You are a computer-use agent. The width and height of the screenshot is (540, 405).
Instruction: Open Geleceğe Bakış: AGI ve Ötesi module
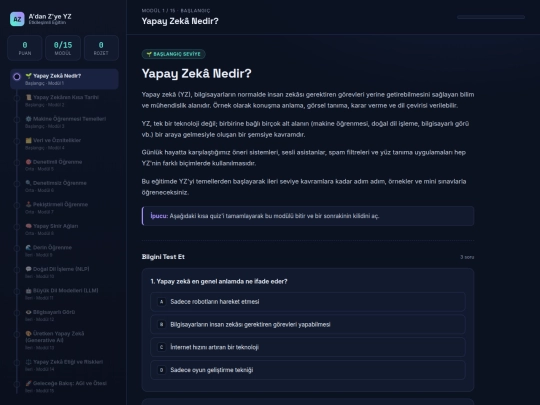64,386
